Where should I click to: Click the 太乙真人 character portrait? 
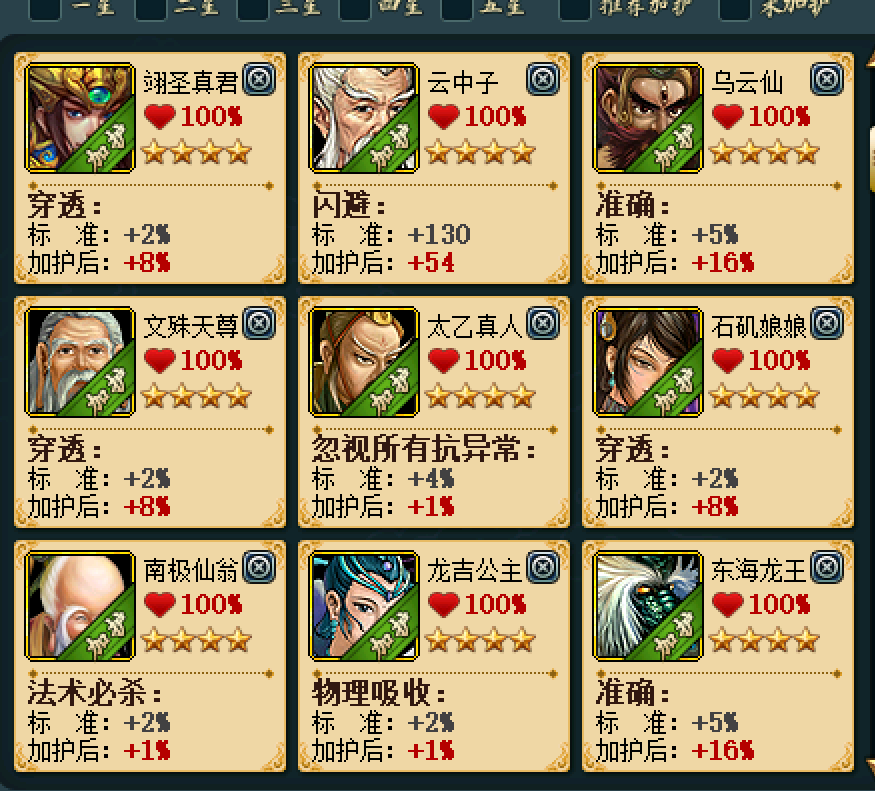click(x=364, y=362)
